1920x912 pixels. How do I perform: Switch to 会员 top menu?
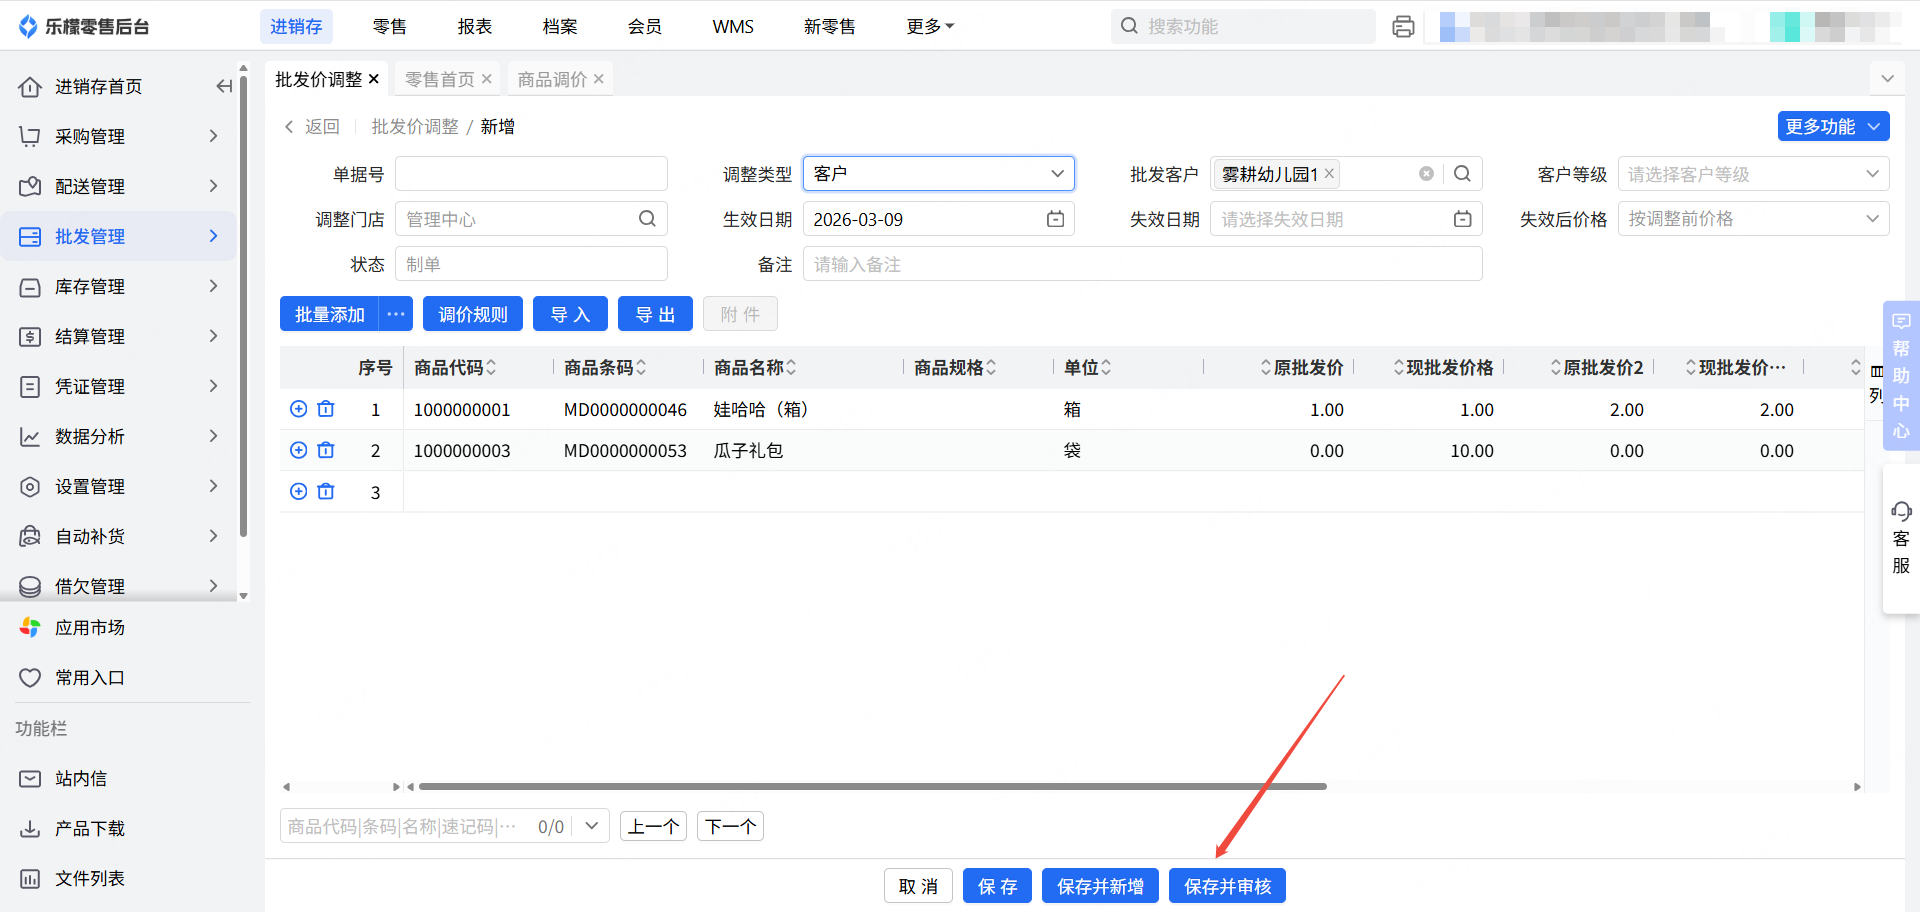[x=644, y=27]
